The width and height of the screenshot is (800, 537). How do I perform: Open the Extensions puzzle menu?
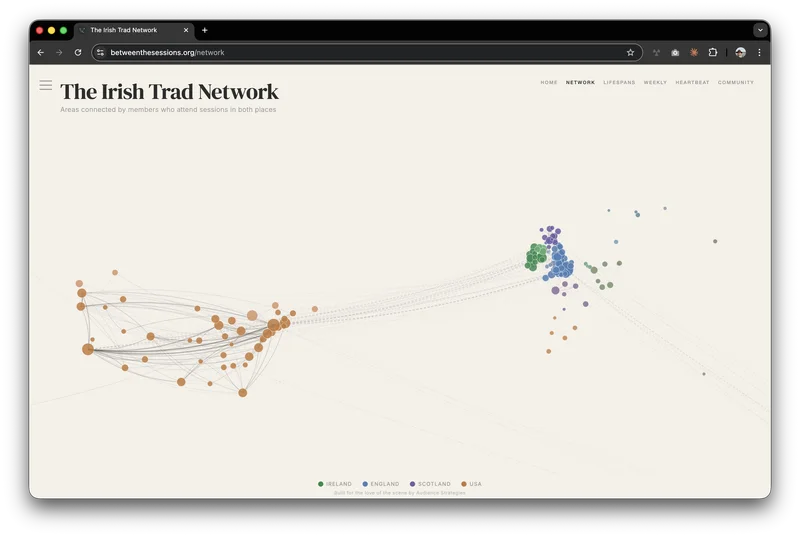713,53
